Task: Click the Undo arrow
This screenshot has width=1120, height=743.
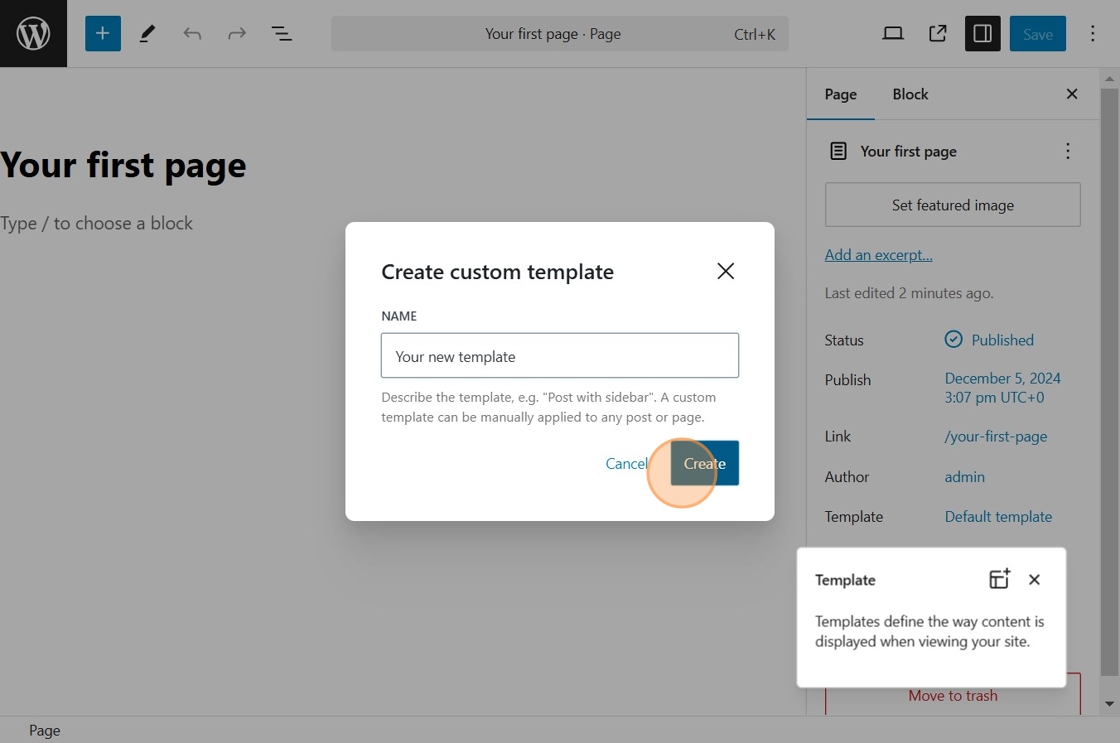Action: 192,34
